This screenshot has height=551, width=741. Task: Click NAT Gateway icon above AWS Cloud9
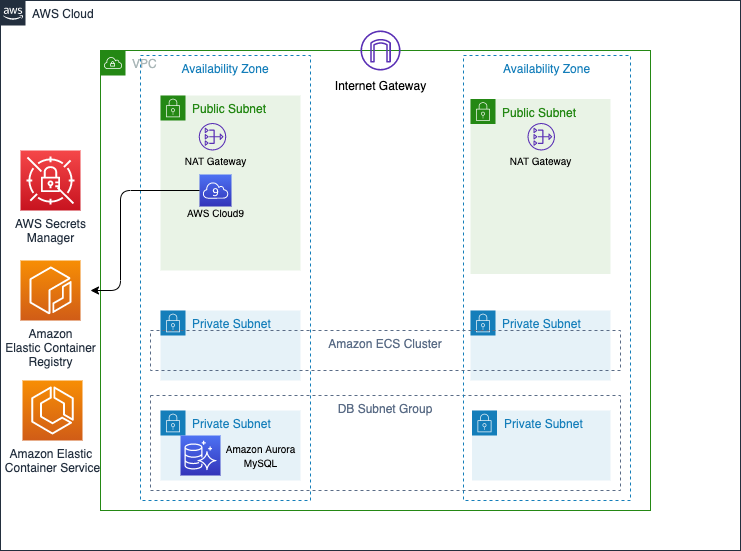(212, 137)
